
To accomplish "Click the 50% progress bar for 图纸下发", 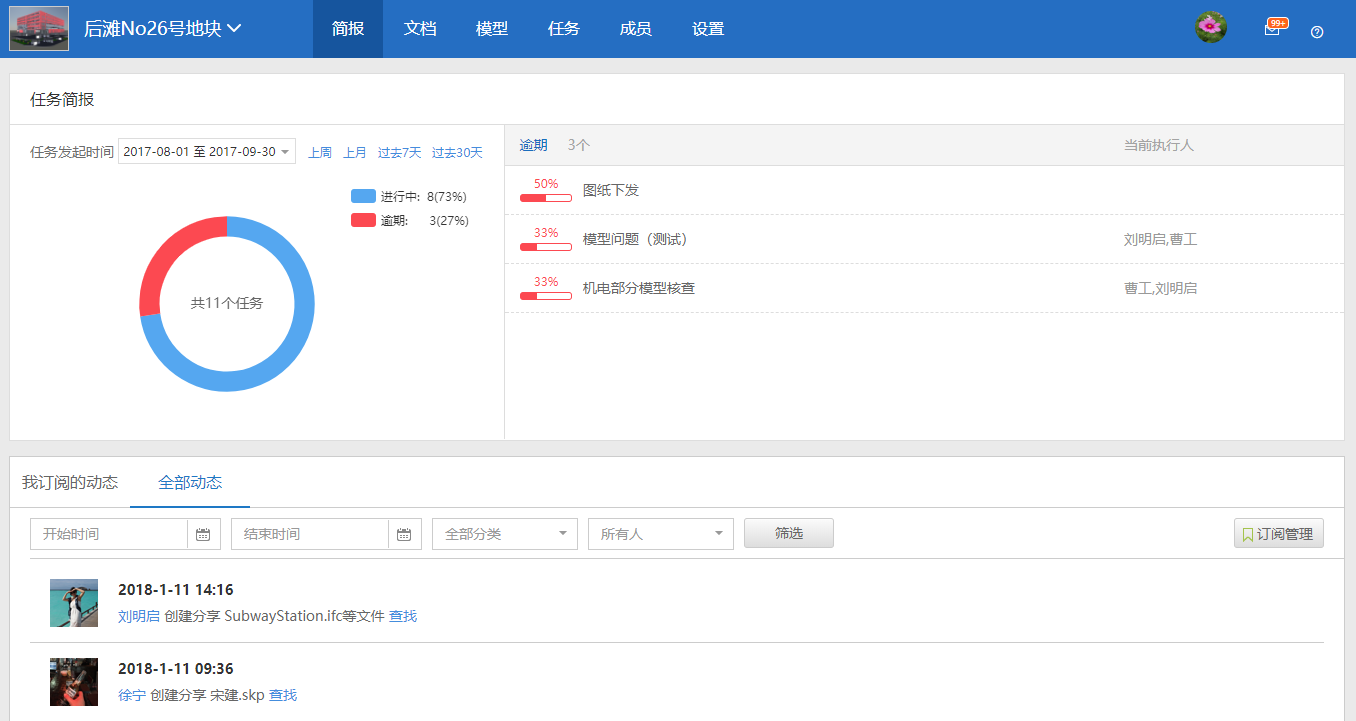I will click(x=545, y=198).
